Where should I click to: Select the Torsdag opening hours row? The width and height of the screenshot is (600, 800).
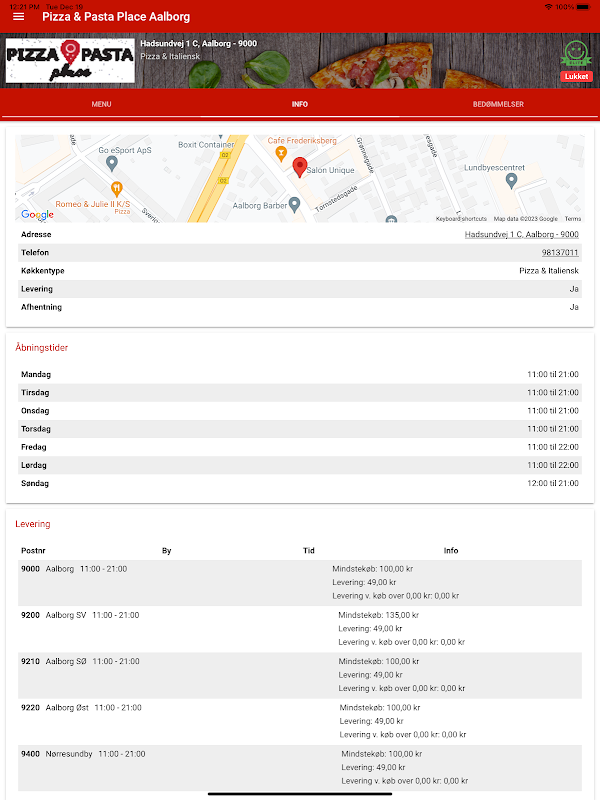click(300, 429)
